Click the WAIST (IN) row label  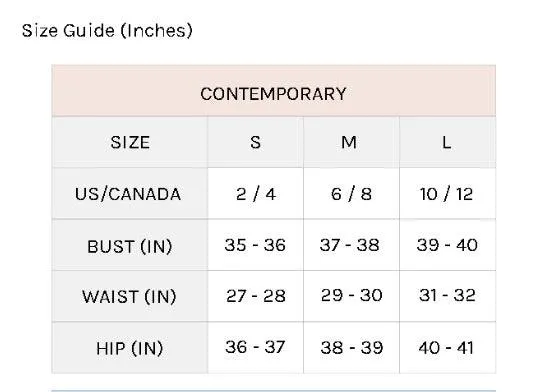[130, 296]
